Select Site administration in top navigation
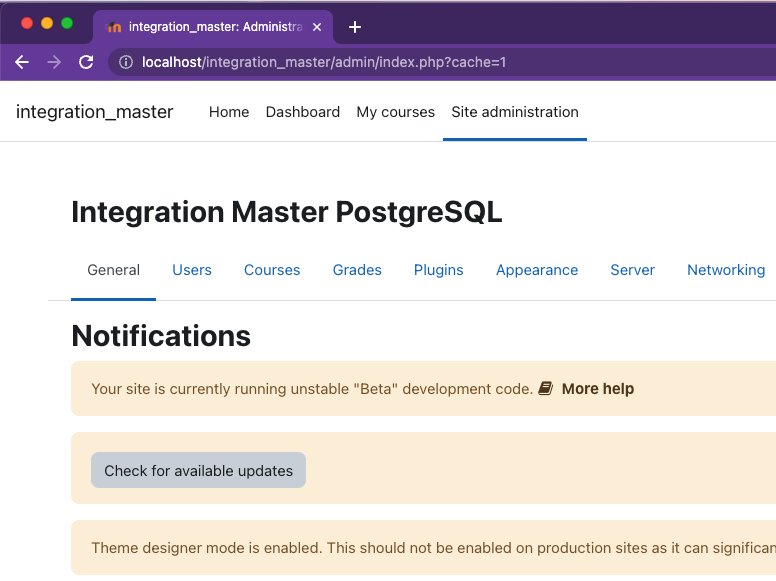 [515, 112]
